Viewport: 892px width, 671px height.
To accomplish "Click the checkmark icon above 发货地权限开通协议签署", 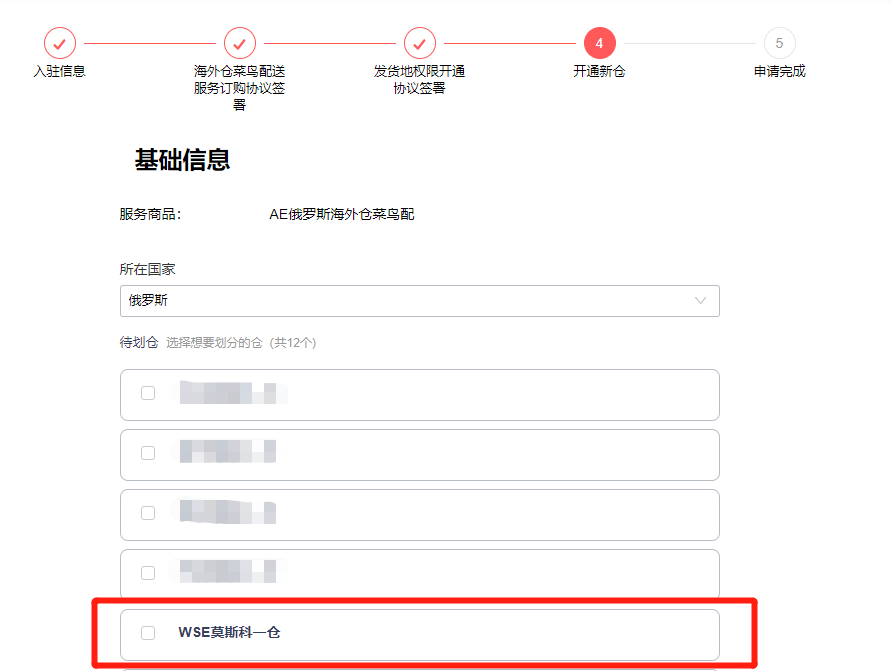I will tap(420, 43).
